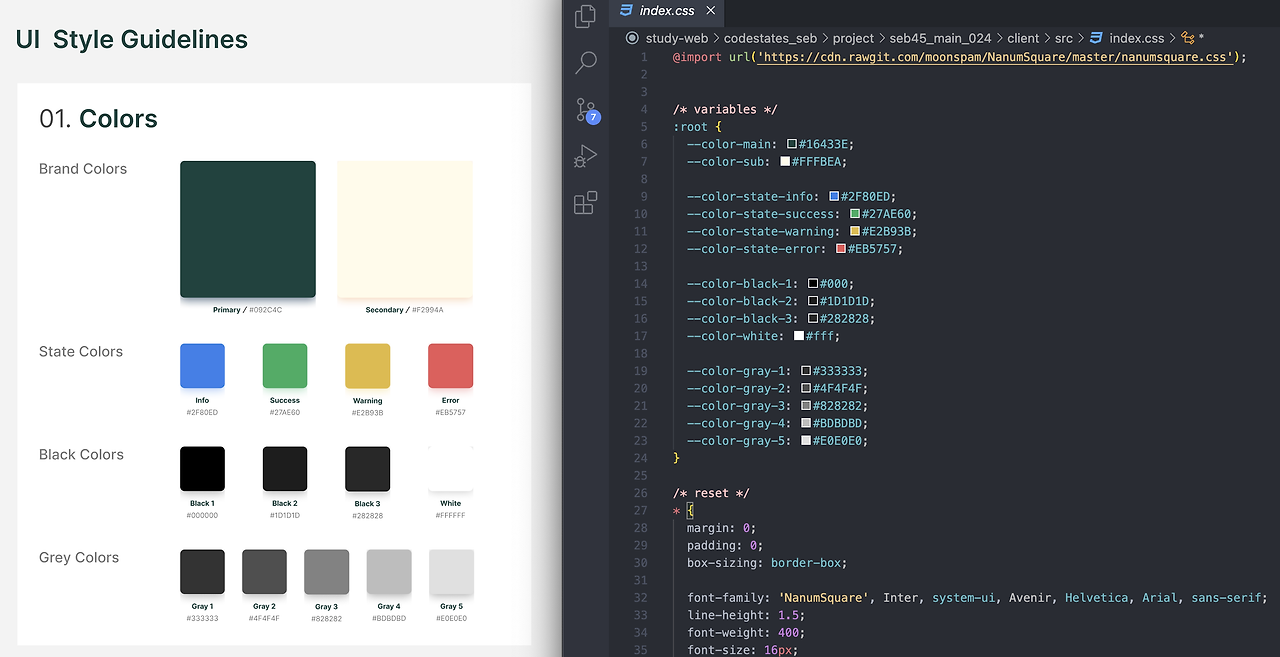The image size is (1280, 657).
Task: Select the Warning state color tile
Action: 367,366
